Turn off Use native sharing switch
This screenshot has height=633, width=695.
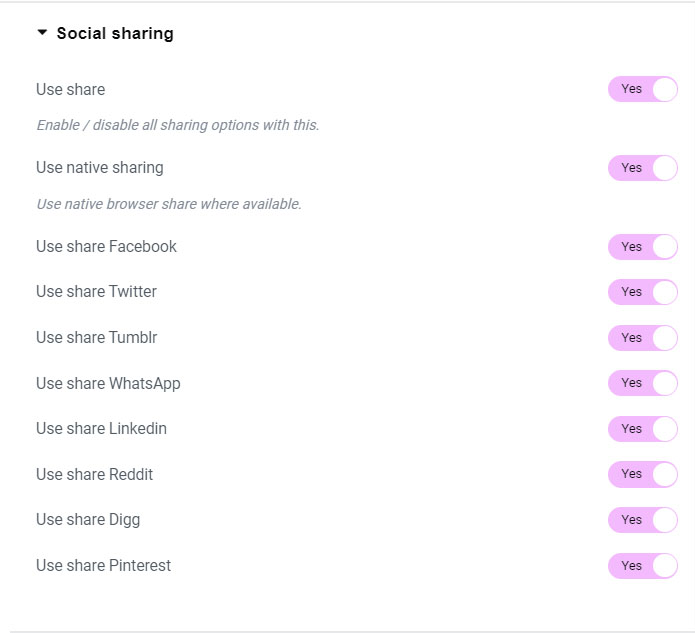(643, 168)
